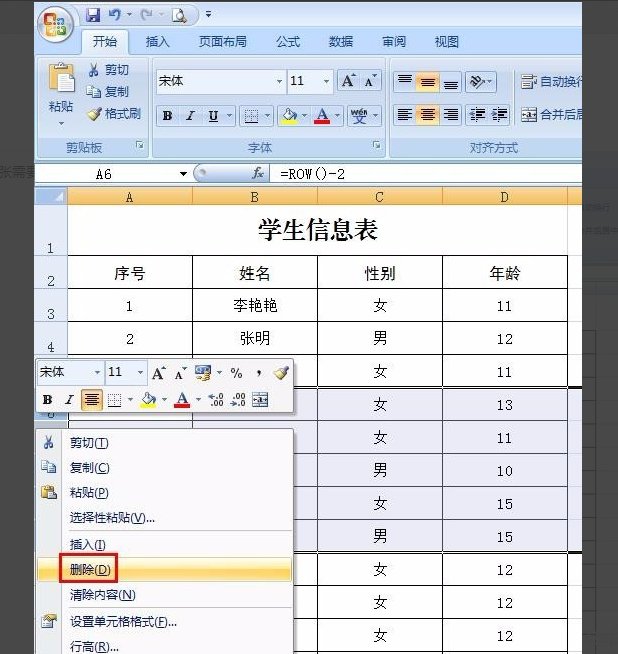Apply borders from ribbon border button
The image size is (618, 654).
[x=251, y=116]
